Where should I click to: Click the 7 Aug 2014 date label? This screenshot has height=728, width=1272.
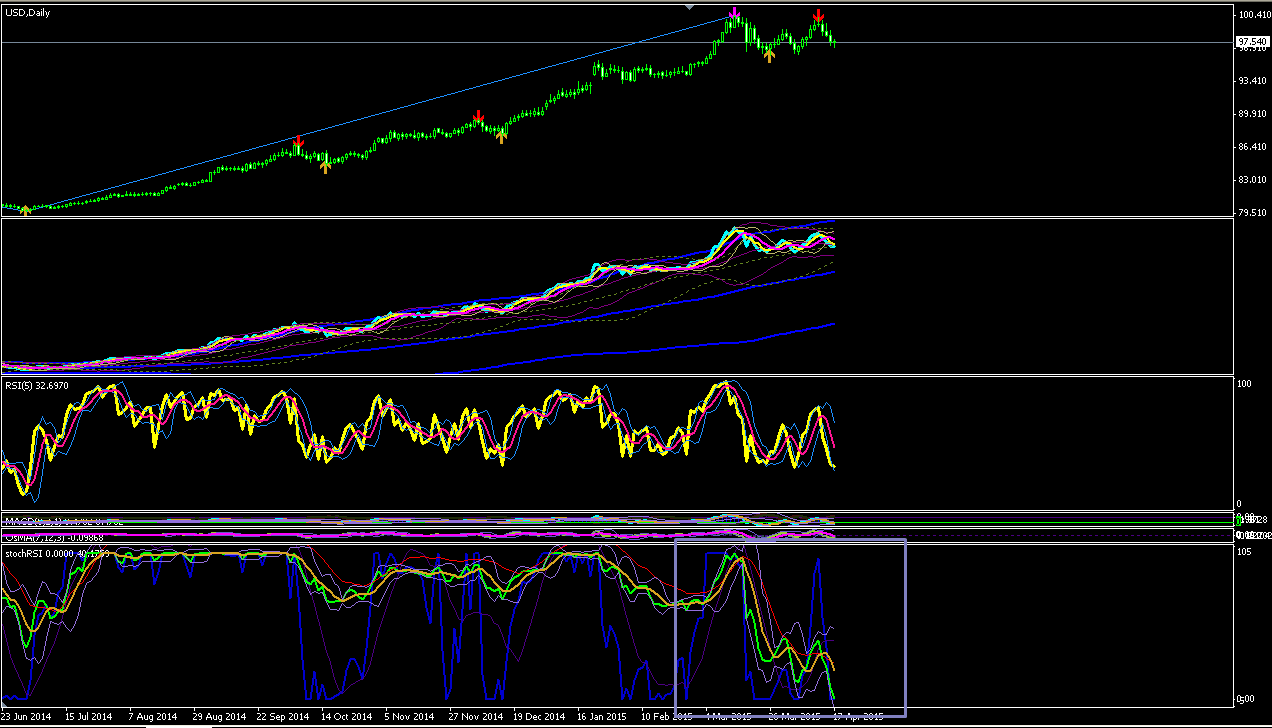pyautogui.click(x=151, y=717)
